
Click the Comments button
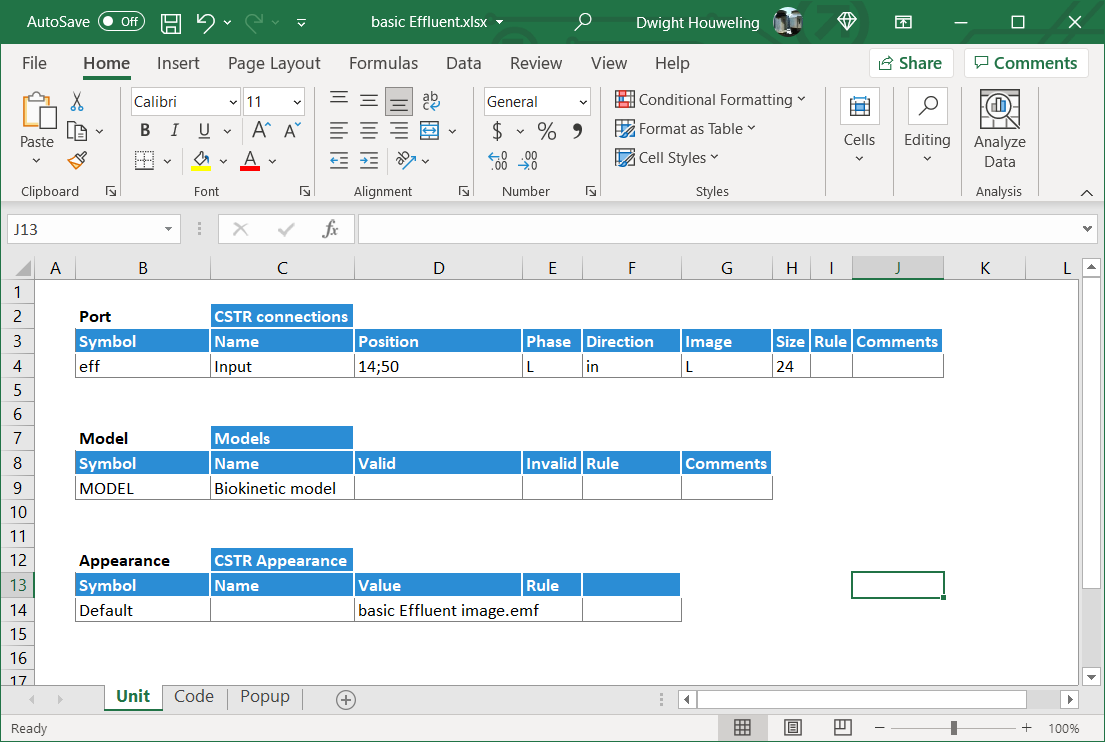[x=1025, y=63]
